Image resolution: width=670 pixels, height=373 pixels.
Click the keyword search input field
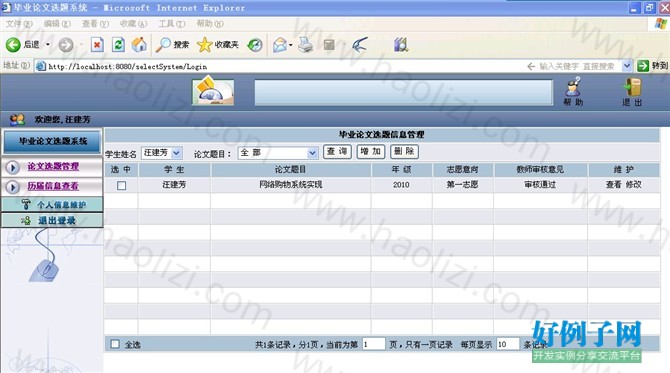[577, 66]
